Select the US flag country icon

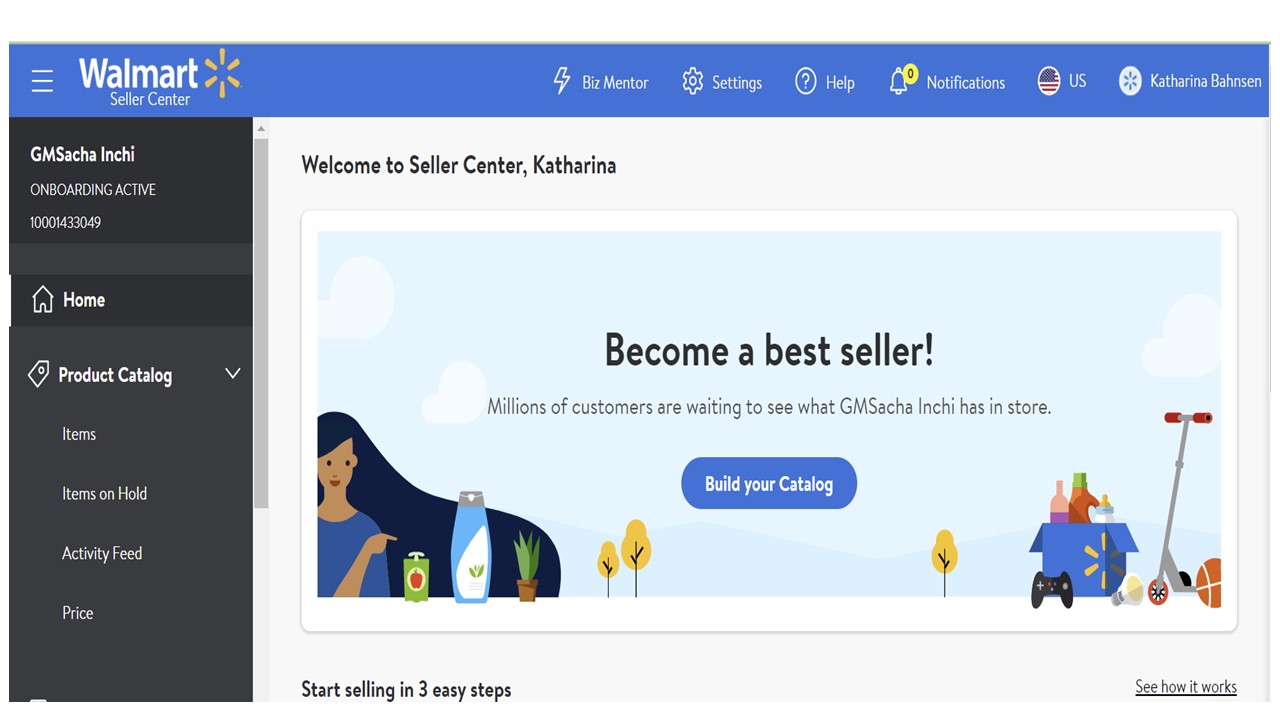[x=1048, y=81]
